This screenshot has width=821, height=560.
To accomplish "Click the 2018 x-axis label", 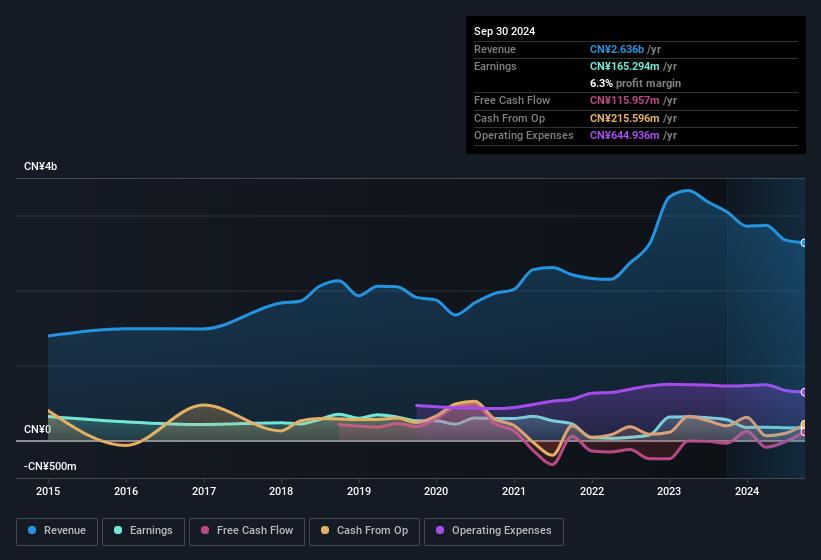I will 281,491.
